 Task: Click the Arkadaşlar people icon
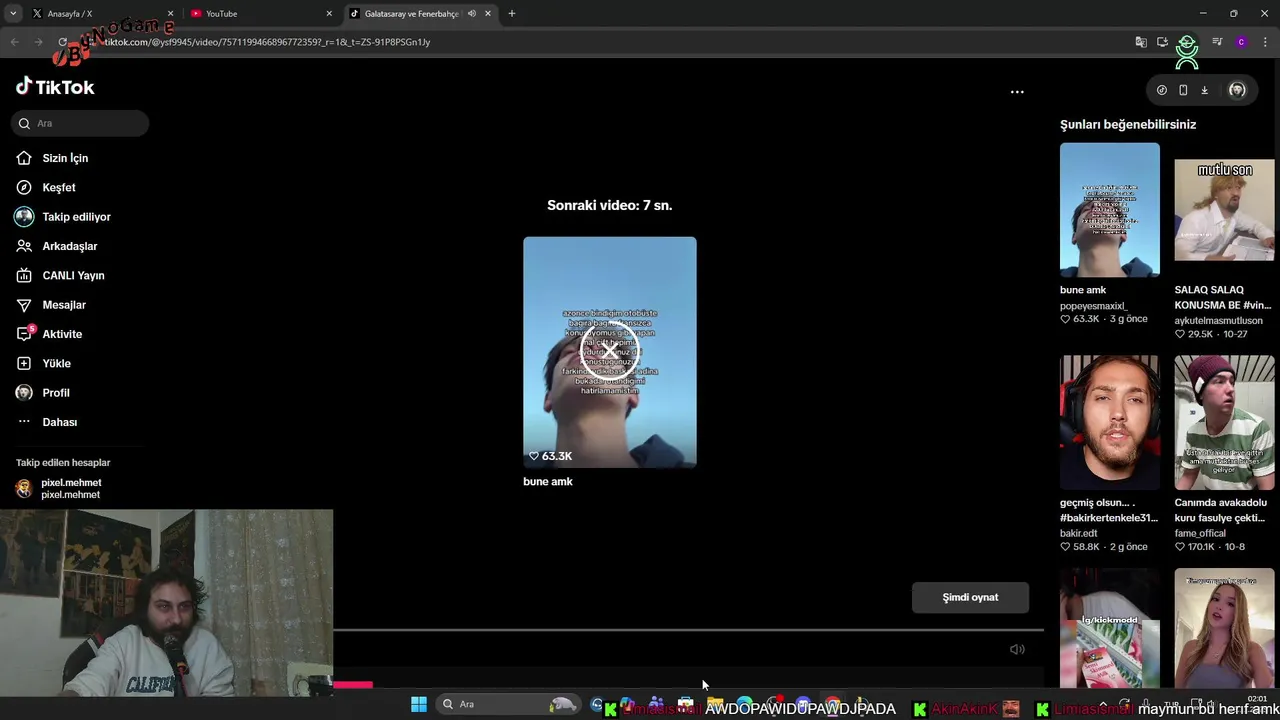coord(24,246)
